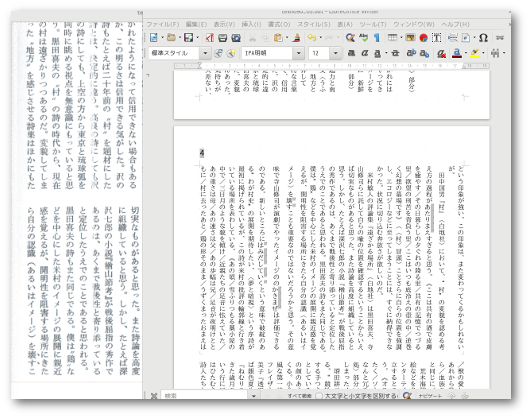Expand the paragraph style dropdown
The width and height of the screenshot is (530, 418).
pos(205,53)
